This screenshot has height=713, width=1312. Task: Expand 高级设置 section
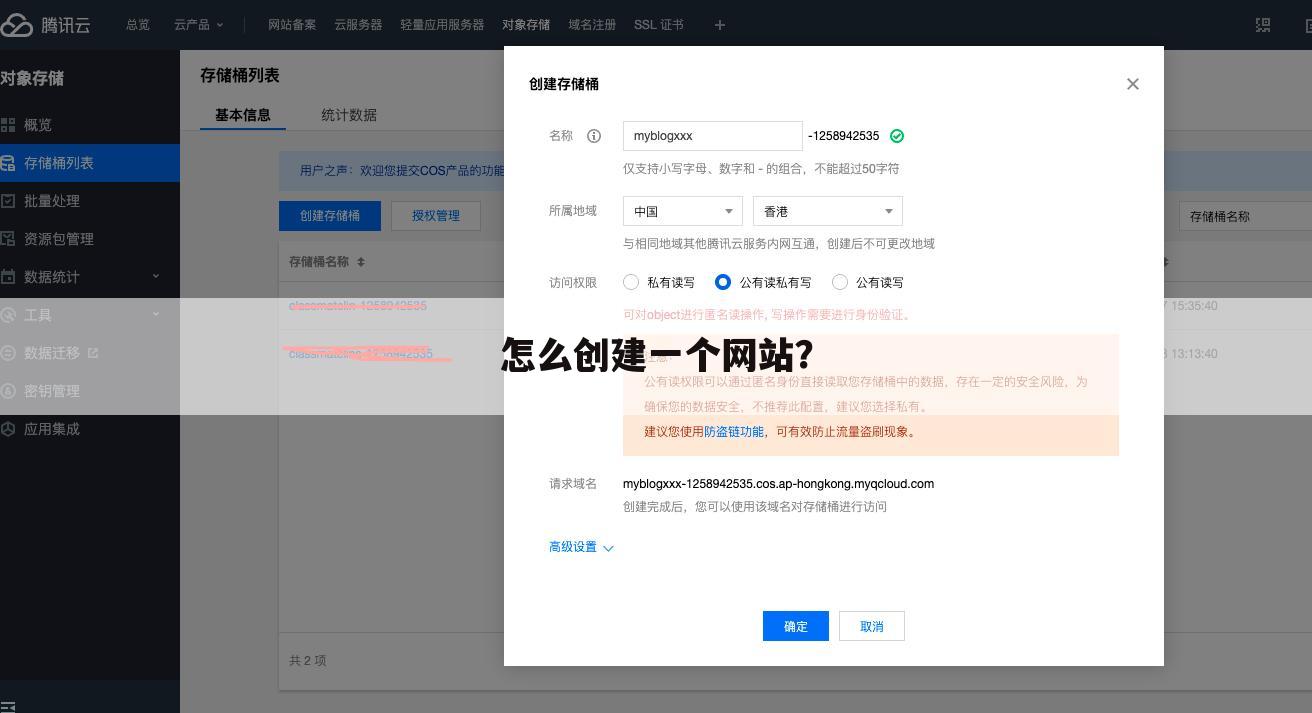tap(581, 547)
